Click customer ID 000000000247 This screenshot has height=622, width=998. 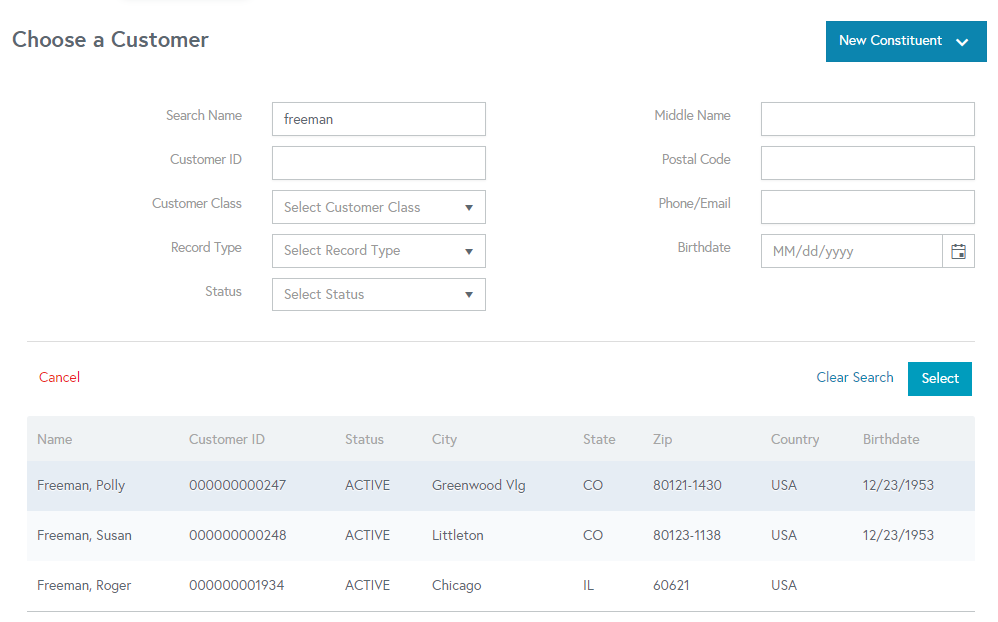tap(237, 485)
